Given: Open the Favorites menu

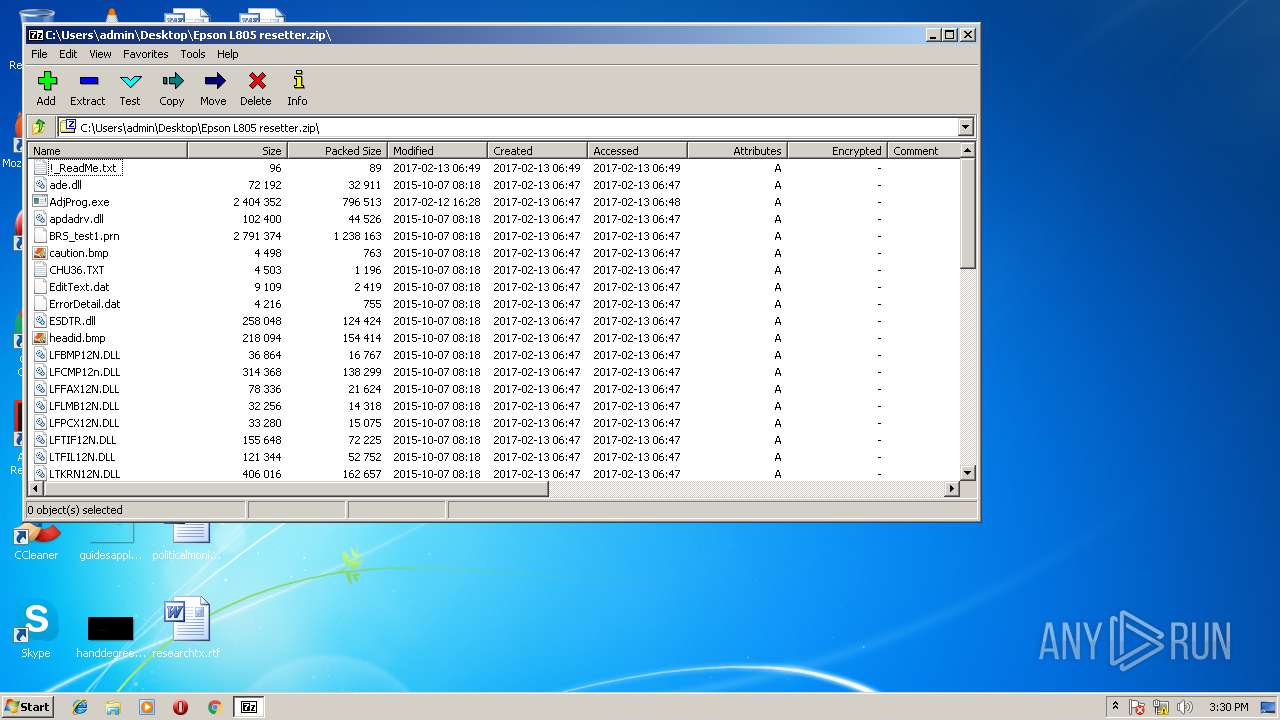Looking at the screenshot, I should (146, 54).
